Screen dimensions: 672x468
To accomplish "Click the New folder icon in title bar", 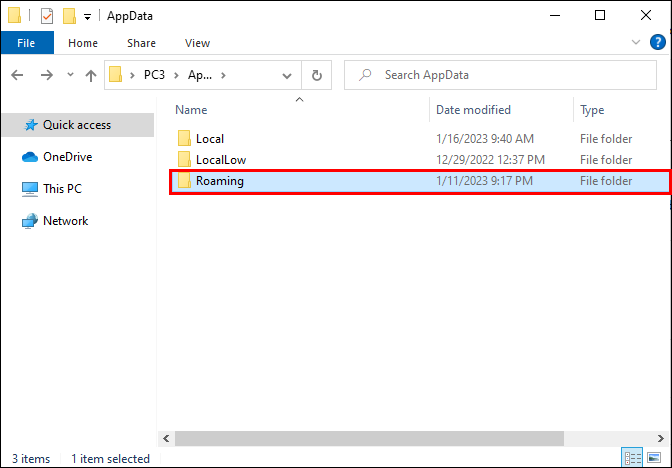I will [x=69, y=16].
